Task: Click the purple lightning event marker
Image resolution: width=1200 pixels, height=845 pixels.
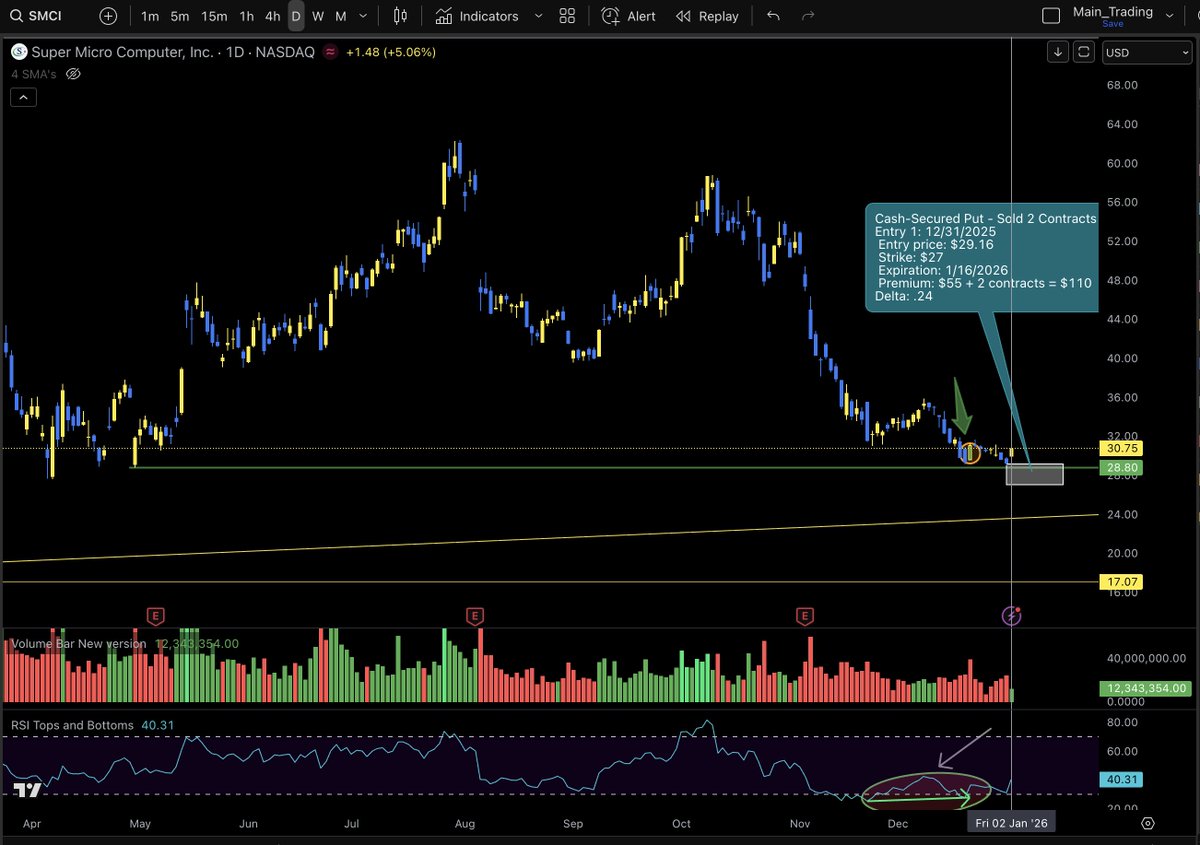Action: [1012, 615]
